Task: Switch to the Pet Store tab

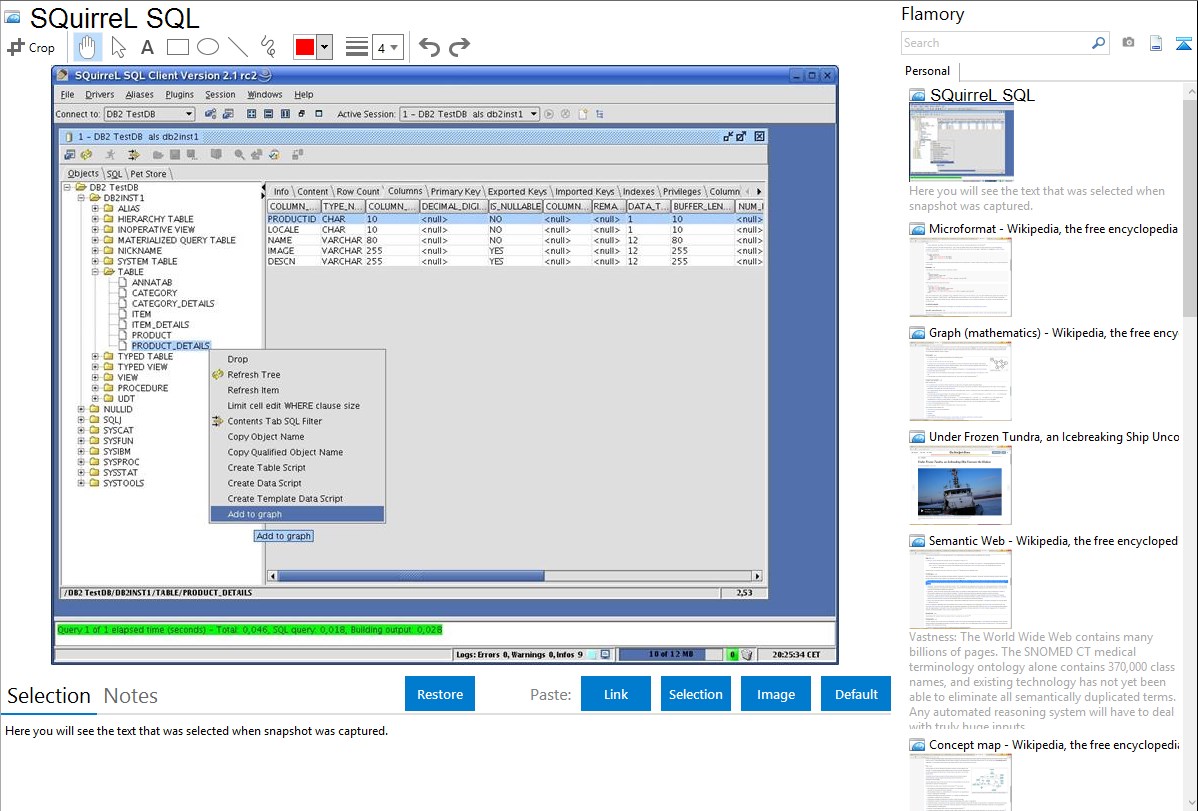Action: coord(148,174)
